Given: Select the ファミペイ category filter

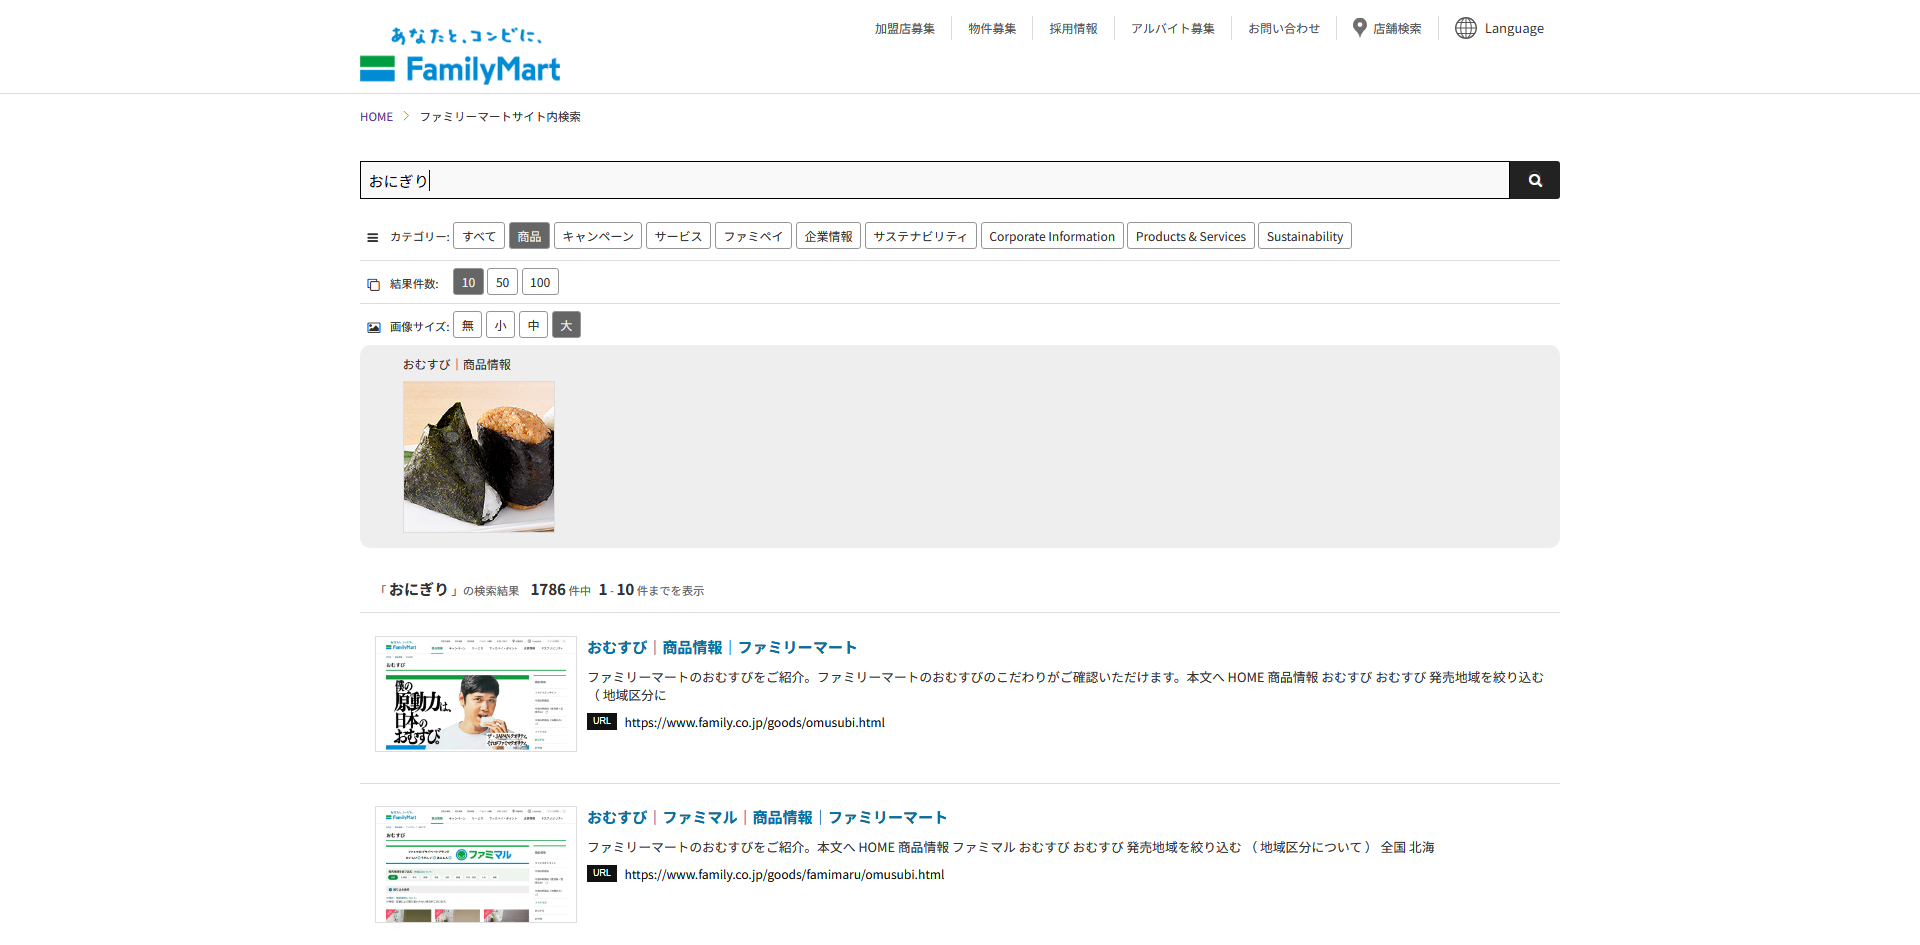Looking at the screenshot, I should coord(753,236).
